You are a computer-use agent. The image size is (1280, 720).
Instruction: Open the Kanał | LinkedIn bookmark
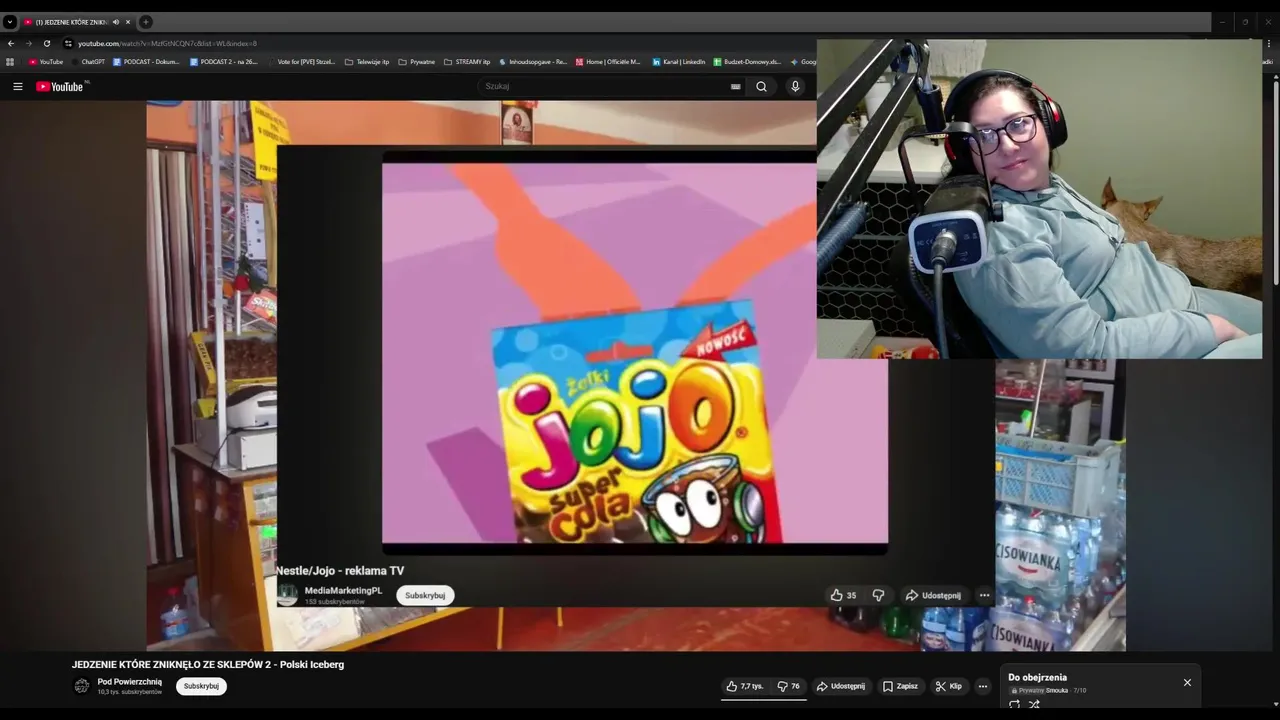click(679, 62)
